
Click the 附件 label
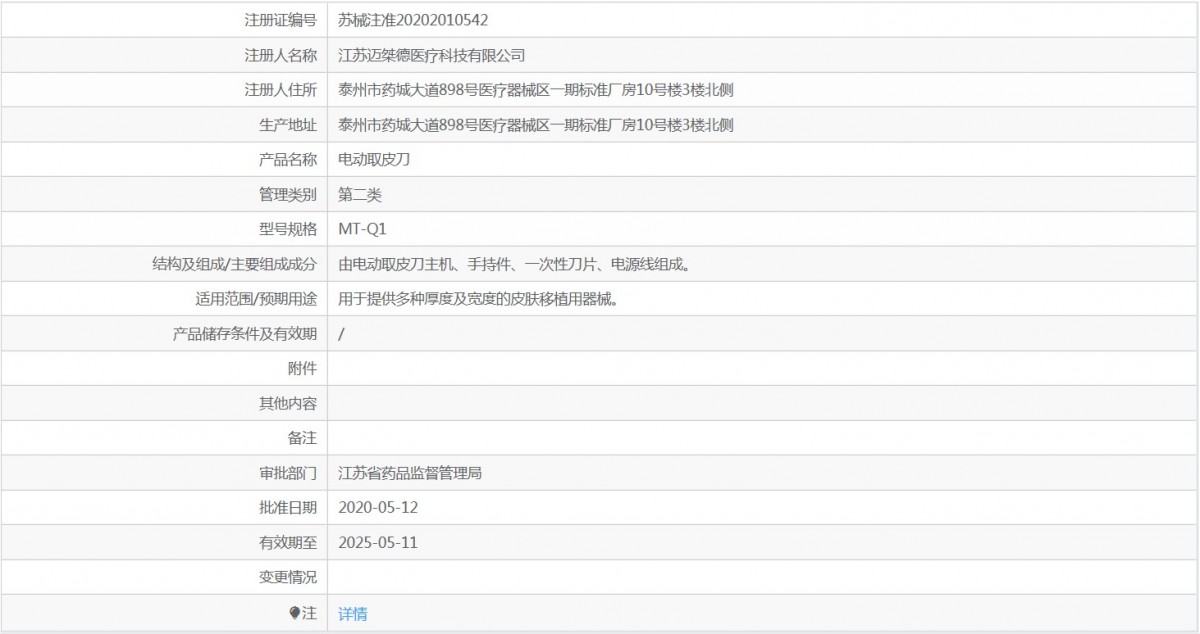pyautogui.click(x=302, y=369)
